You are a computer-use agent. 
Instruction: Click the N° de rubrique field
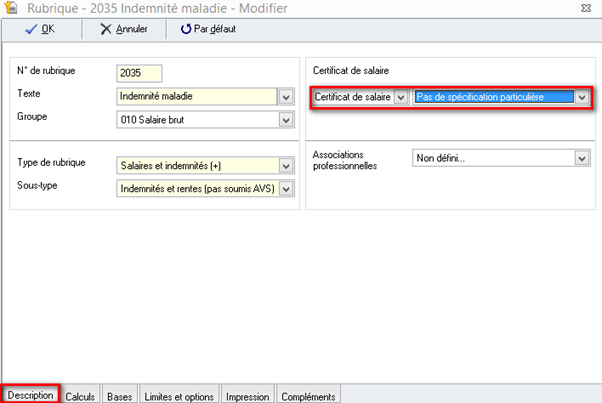coord(139,73)
